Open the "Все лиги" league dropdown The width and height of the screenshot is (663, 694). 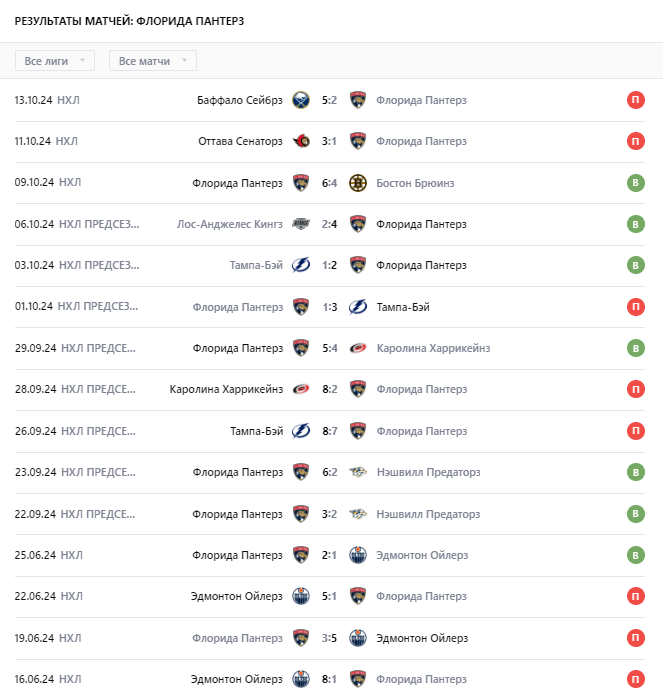pyautogui.click(x=55, y=61)
